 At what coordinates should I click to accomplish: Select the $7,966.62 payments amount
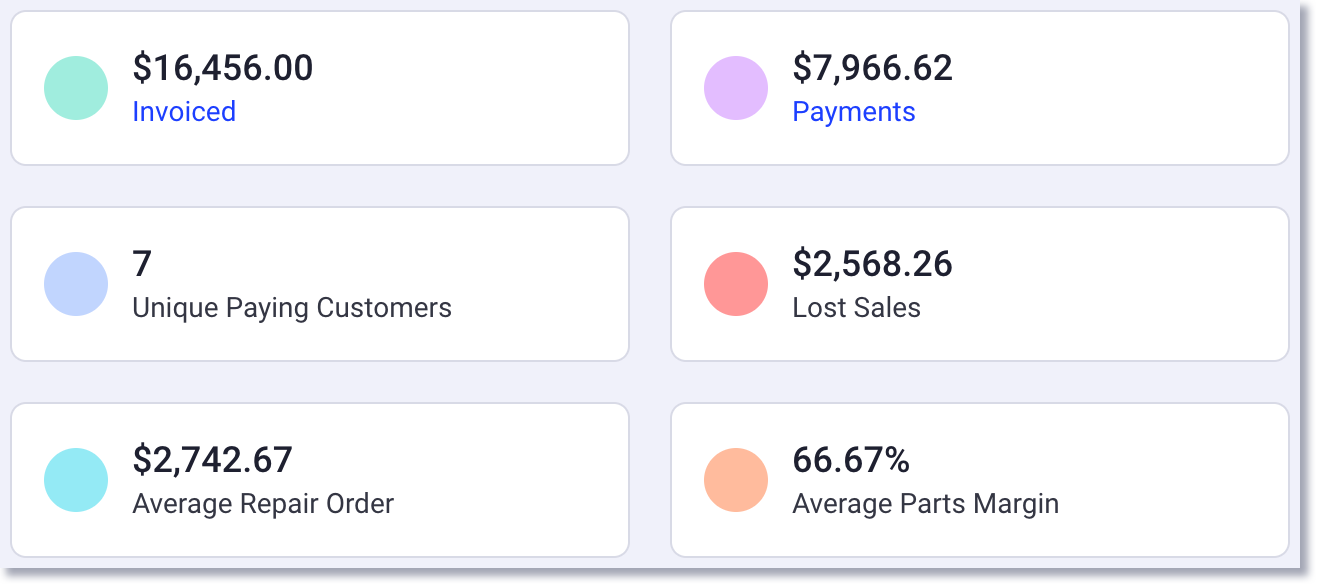click(872, 68)
